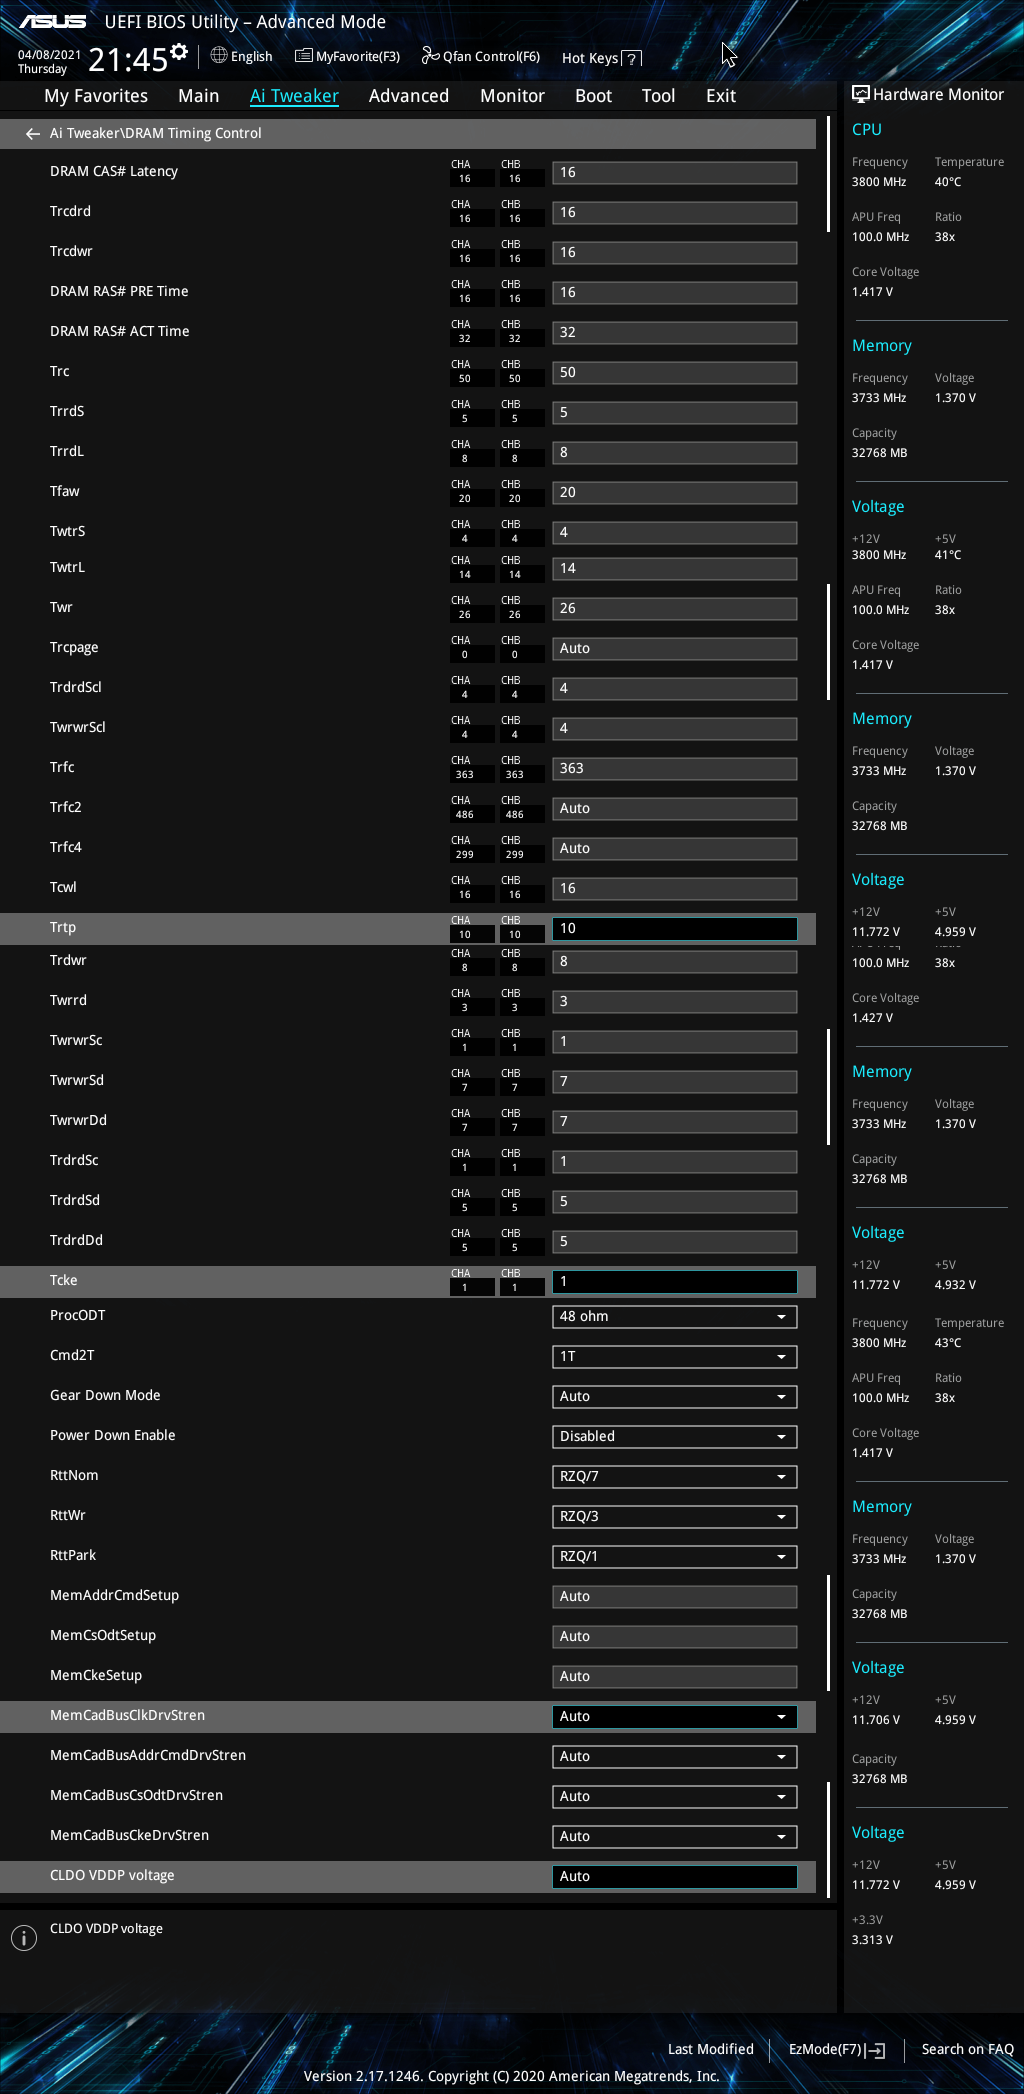
Task: Open the Advanced tab
Action: 408,96
